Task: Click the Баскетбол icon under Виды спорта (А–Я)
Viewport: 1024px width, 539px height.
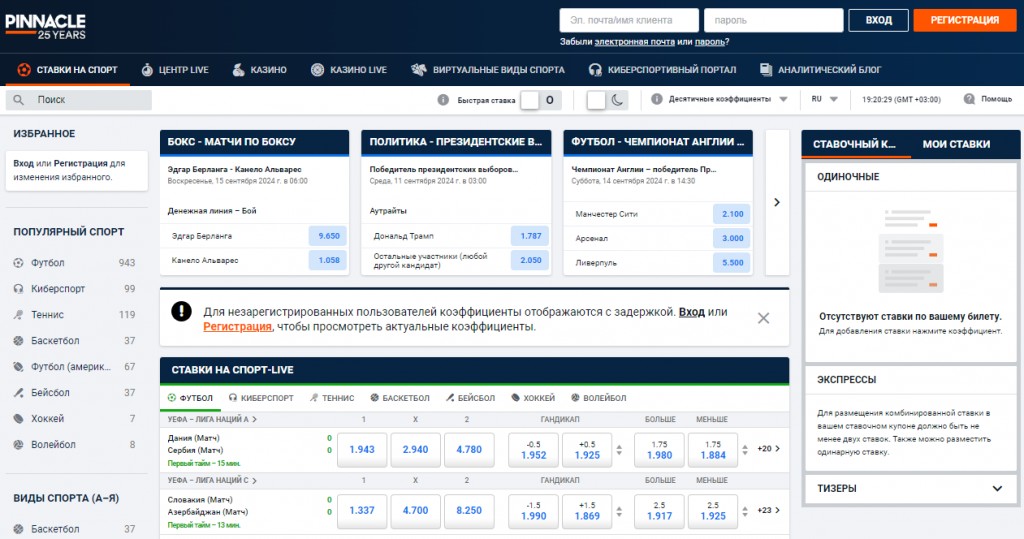Action: click(x=18, y=529)
